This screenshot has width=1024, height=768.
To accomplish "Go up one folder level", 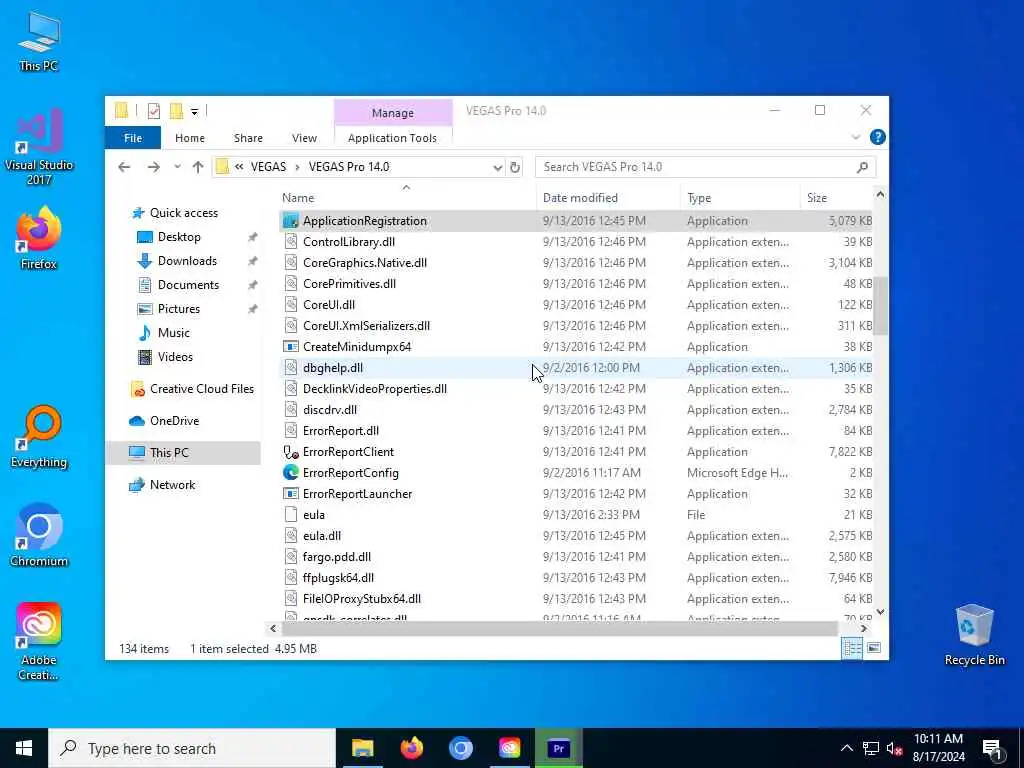I will (x=198, y=167).
